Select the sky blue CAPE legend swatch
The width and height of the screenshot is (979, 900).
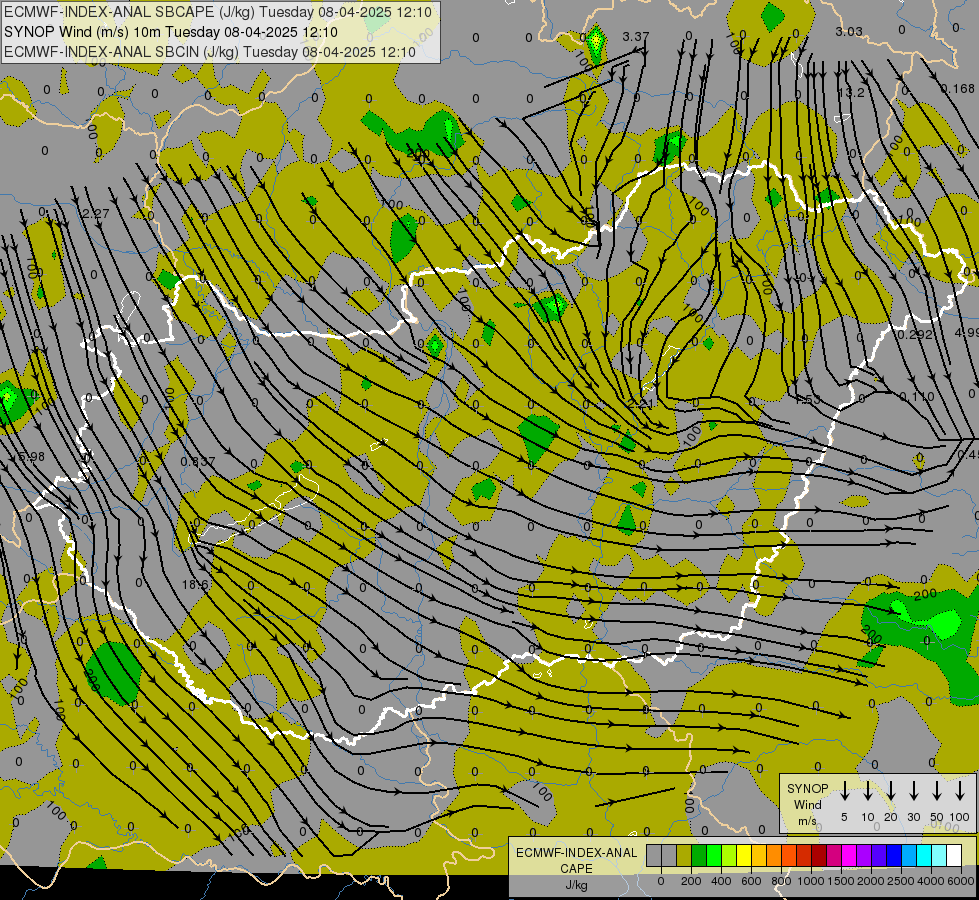[x=910, y=855]
